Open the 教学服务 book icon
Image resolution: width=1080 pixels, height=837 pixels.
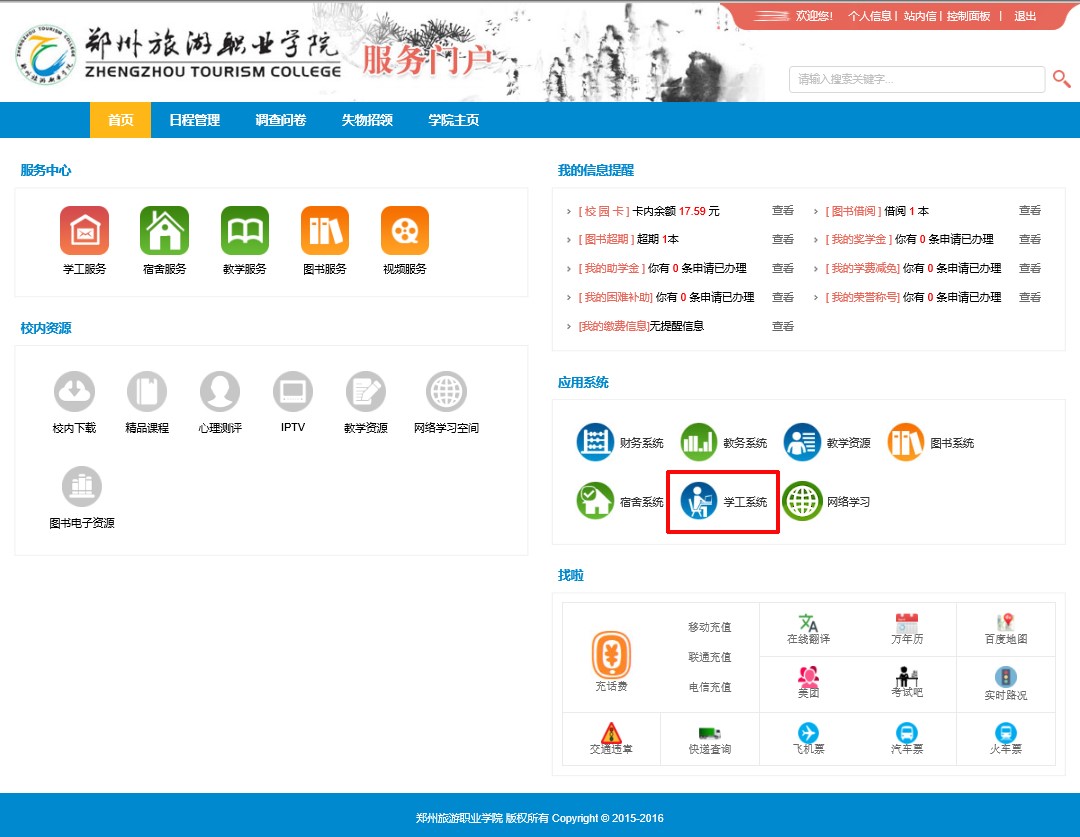[x=245, y=231]
